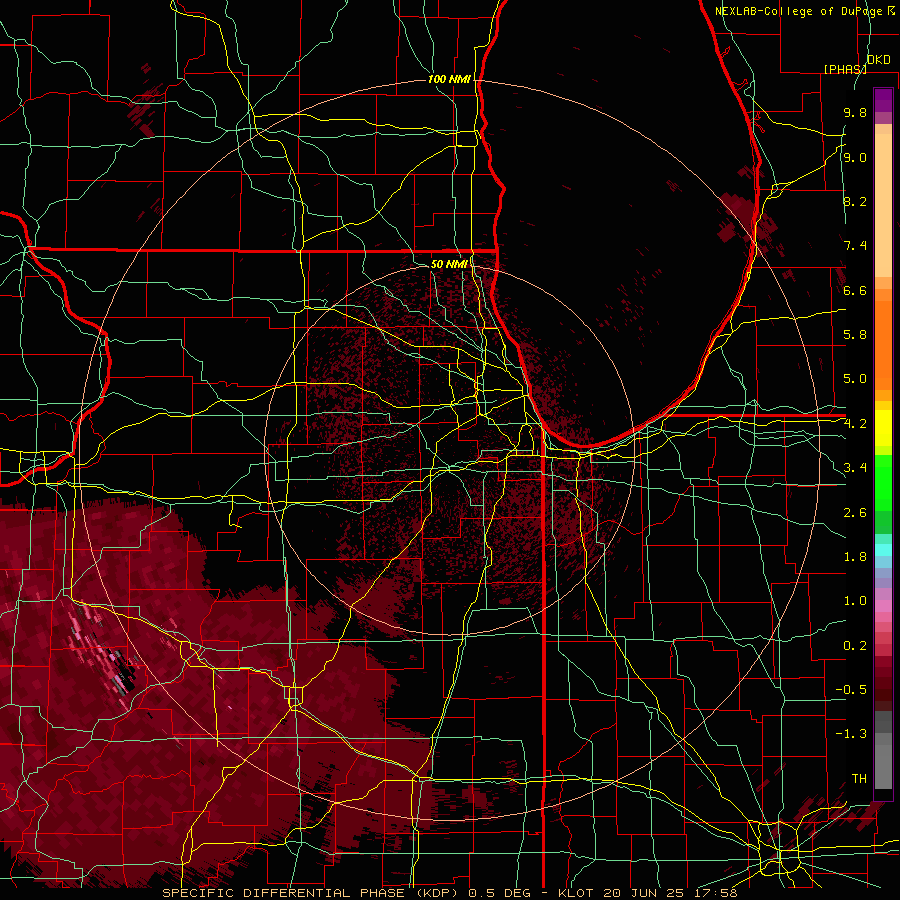Click the cyan segment of the color bar

883,550
